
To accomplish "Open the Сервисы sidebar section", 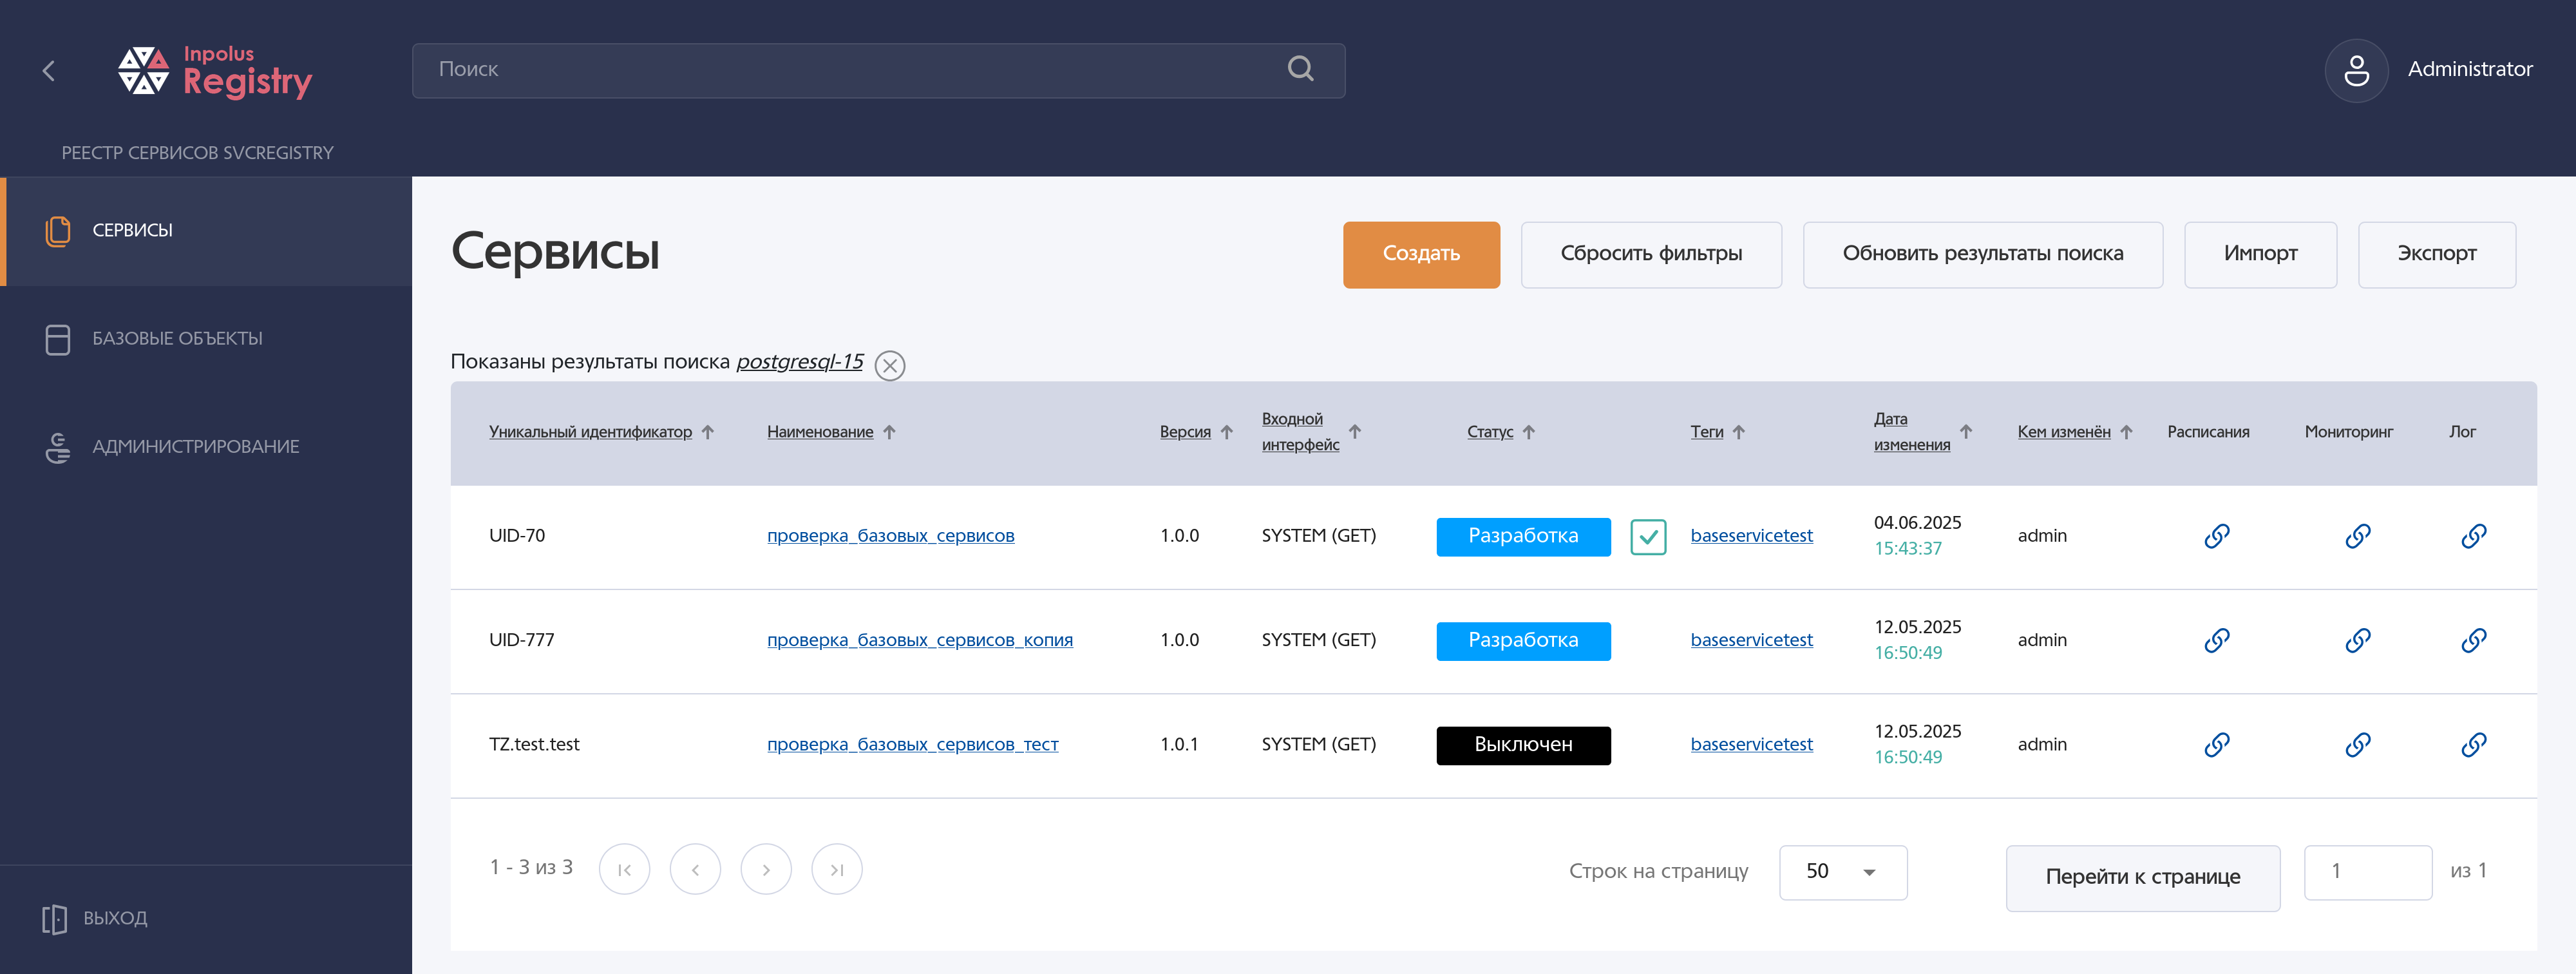I will (x=206, y=231).
